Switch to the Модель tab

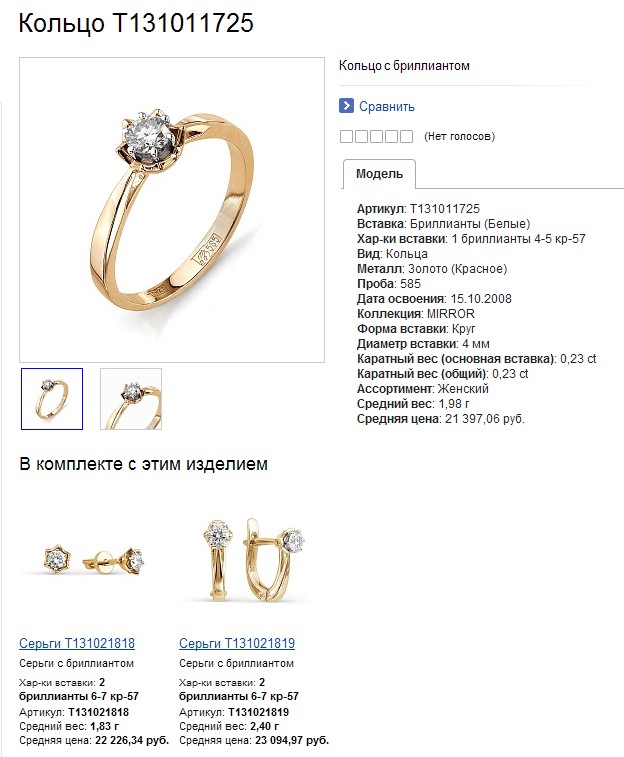tap(379, 174)
